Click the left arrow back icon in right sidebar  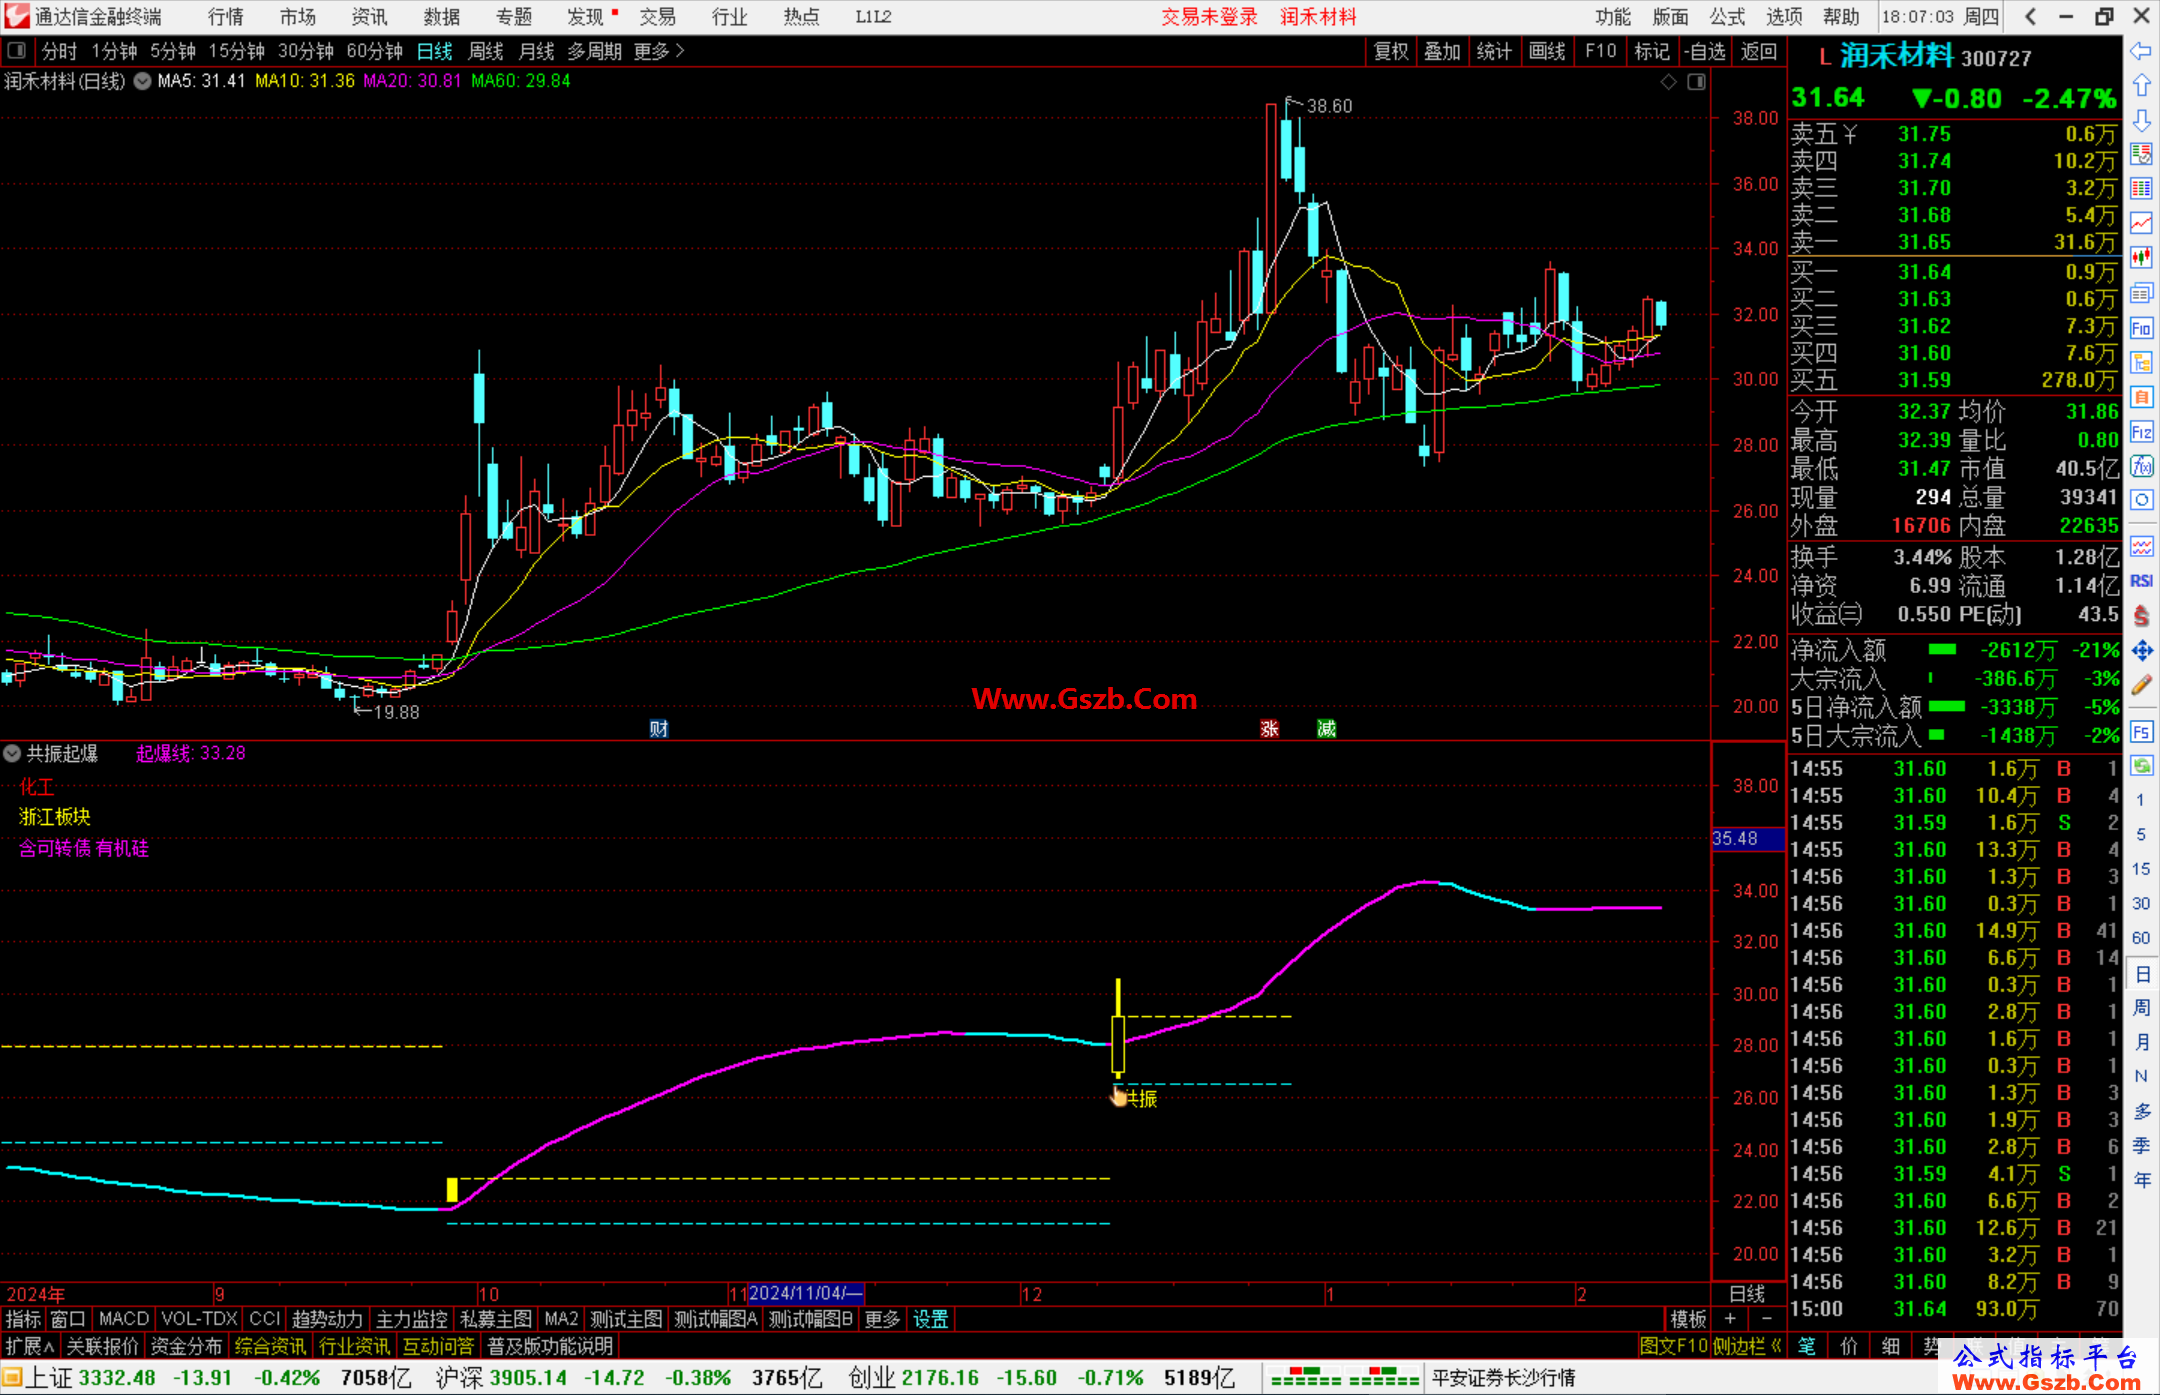coord(2141,51)
